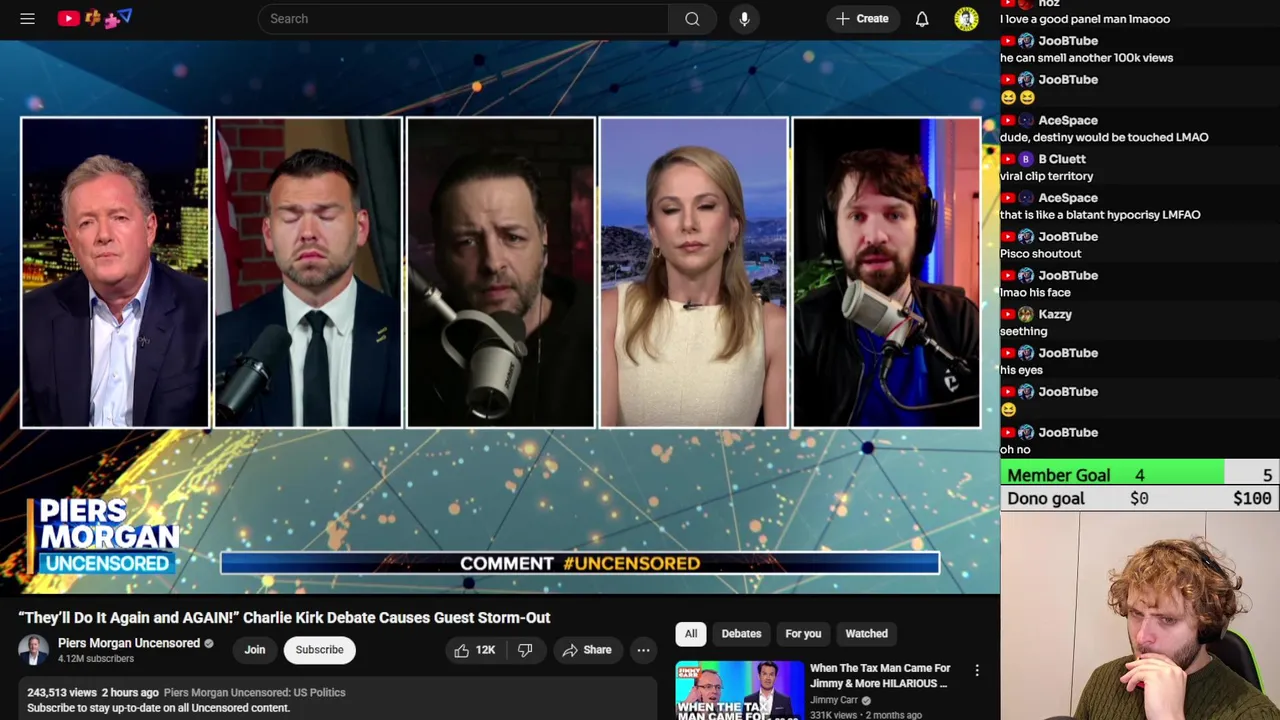The width and height of the screenshot is (1280, 720).
Task: Subscribe to Piers Morgan Uncensored
Action: pos(319,650)
